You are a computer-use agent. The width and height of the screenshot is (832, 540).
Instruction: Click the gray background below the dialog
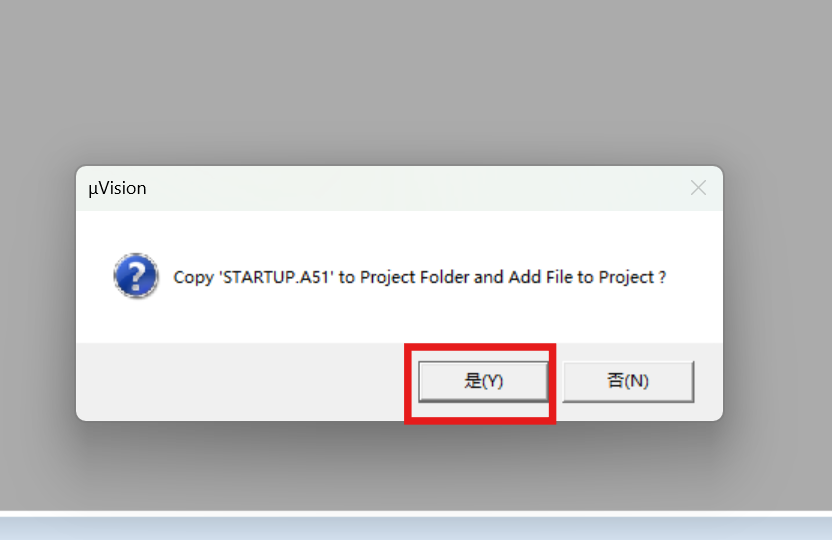(416, 467)
